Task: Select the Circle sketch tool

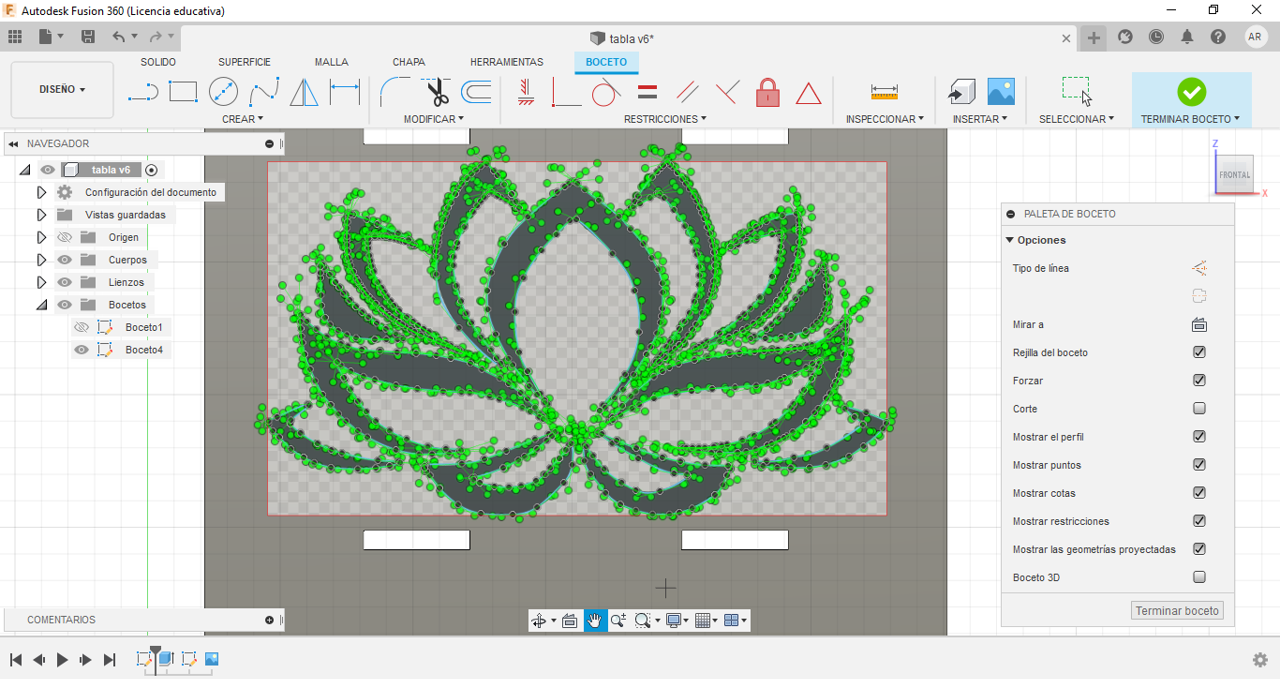Action: pos(223,93)
